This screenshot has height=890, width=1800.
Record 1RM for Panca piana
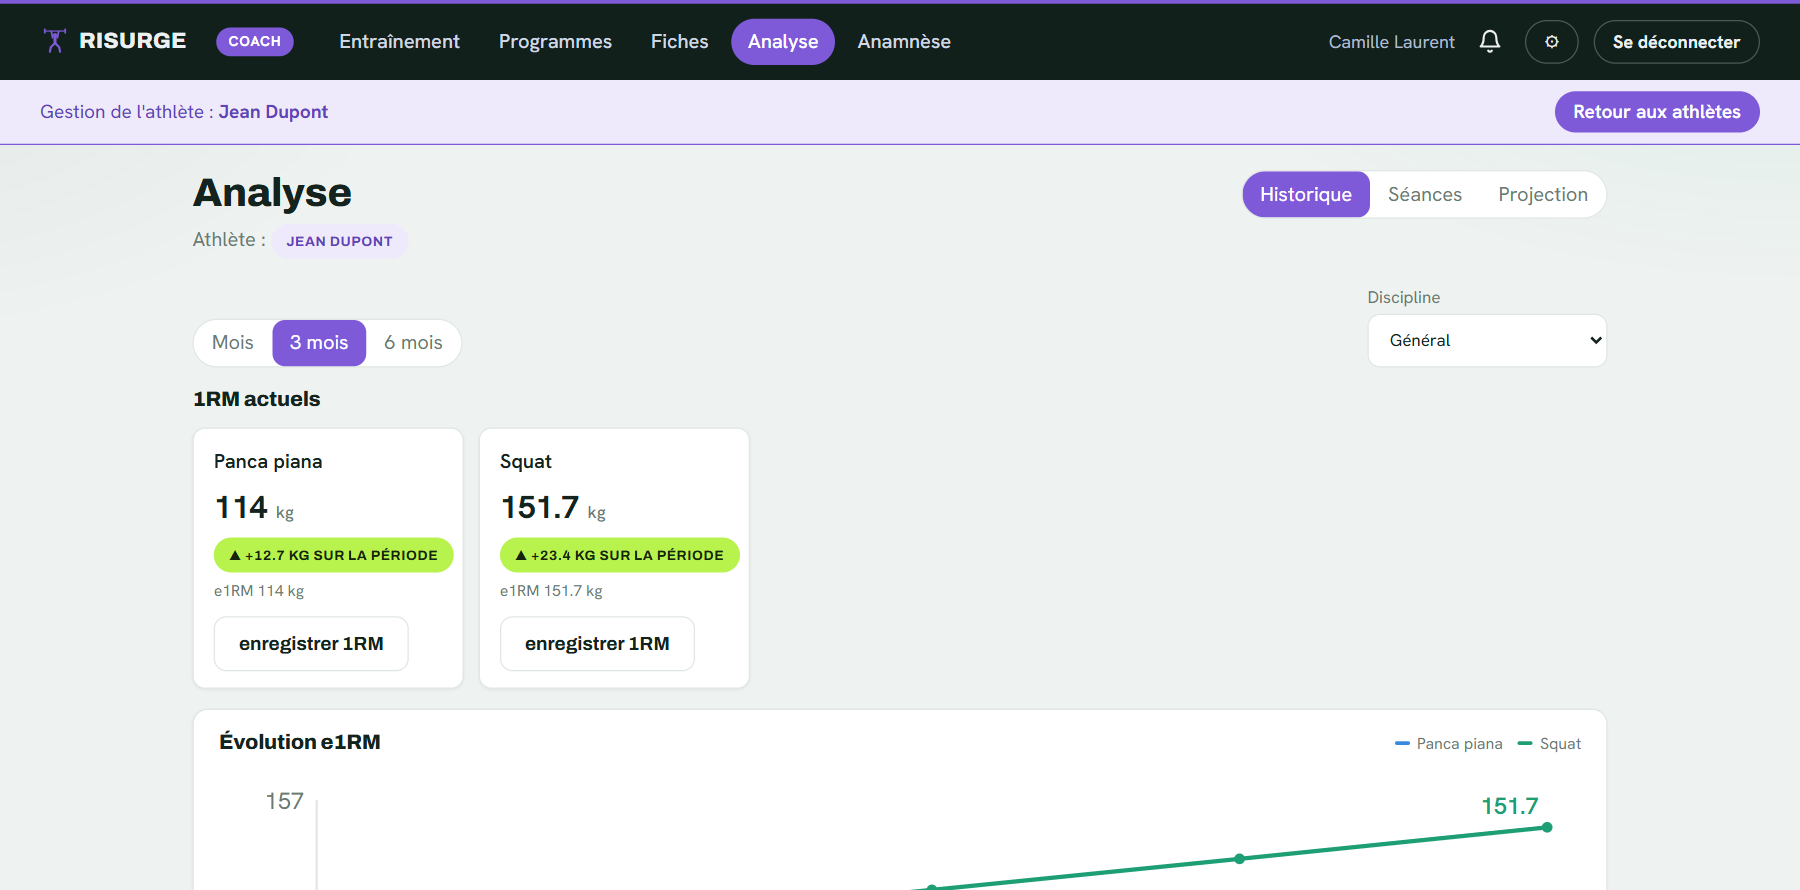311,644
